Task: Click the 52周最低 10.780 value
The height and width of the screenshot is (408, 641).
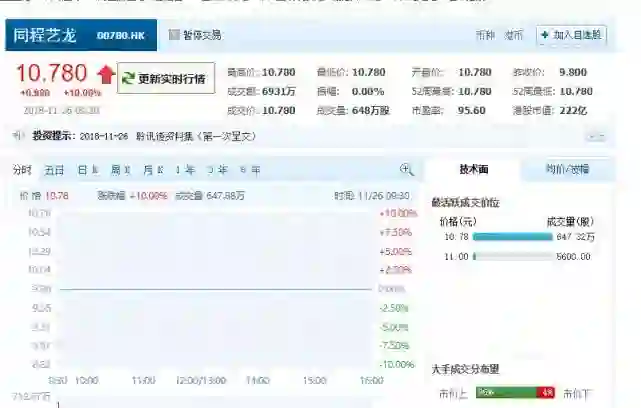Action: click(576, 92)
